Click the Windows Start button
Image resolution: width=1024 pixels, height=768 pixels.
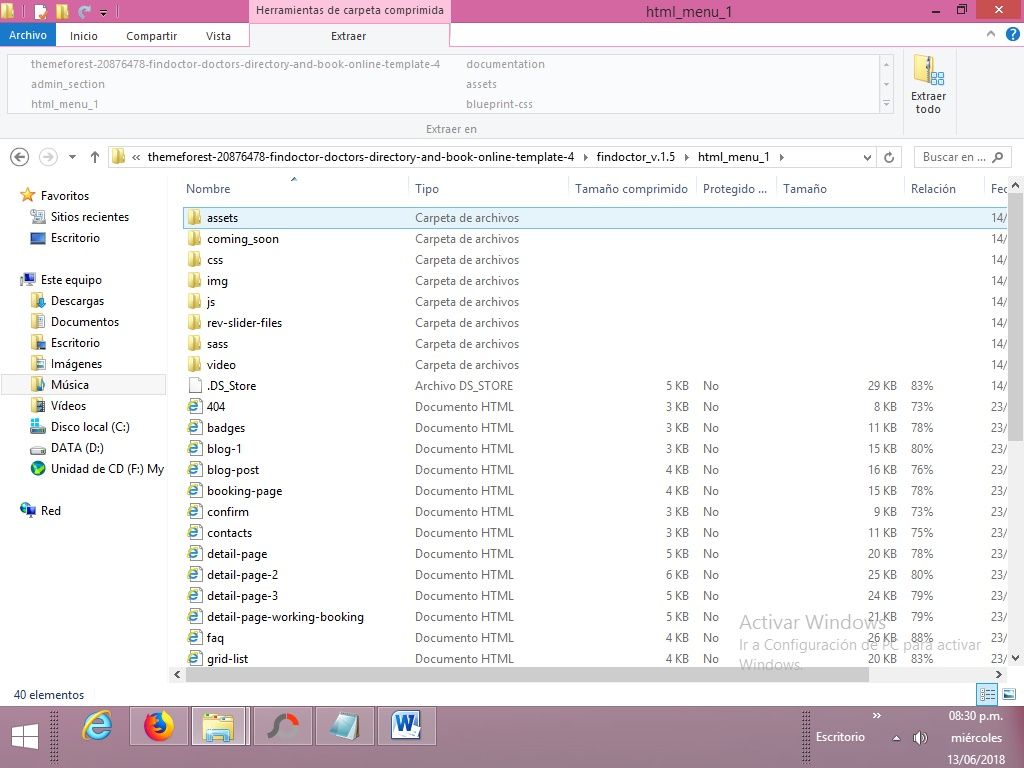pos(25,737)
